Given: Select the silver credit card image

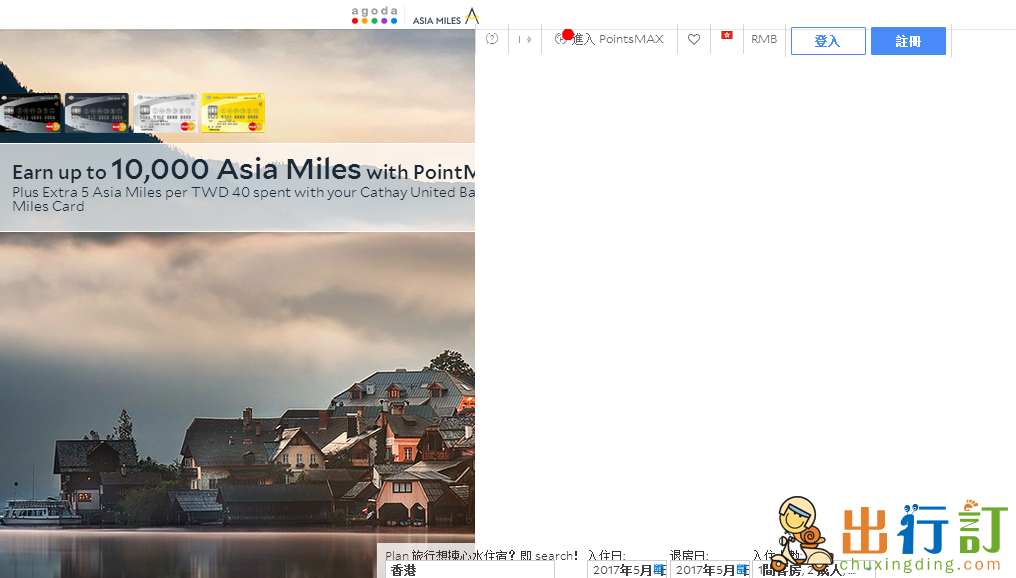Looking at the screenshot, I should (165, 113).
